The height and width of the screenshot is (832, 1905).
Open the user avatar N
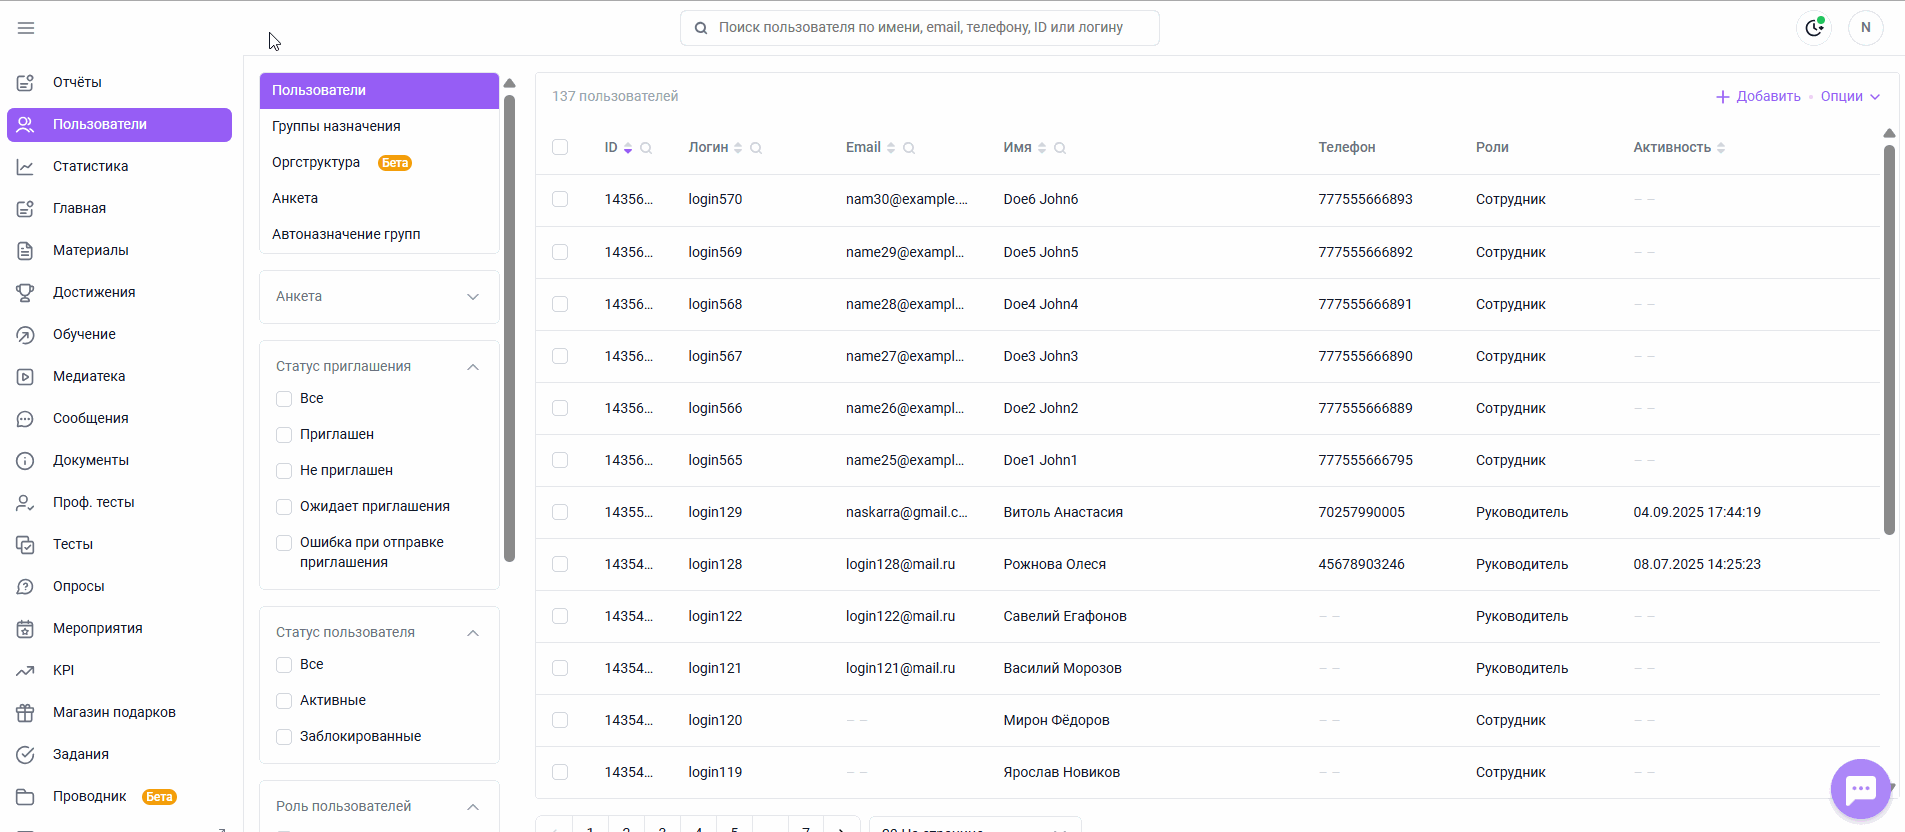click(1866, 28)
